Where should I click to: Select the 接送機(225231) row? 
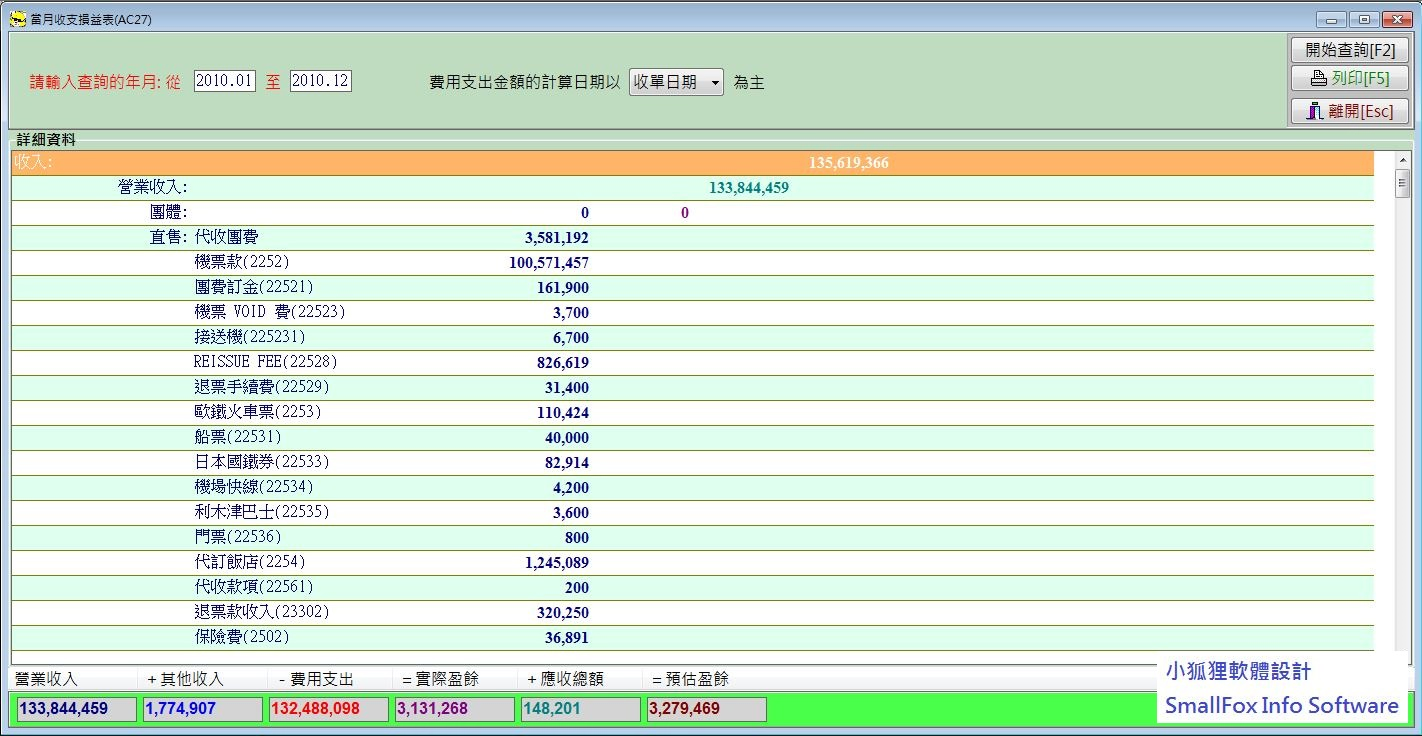pos(692,338)
